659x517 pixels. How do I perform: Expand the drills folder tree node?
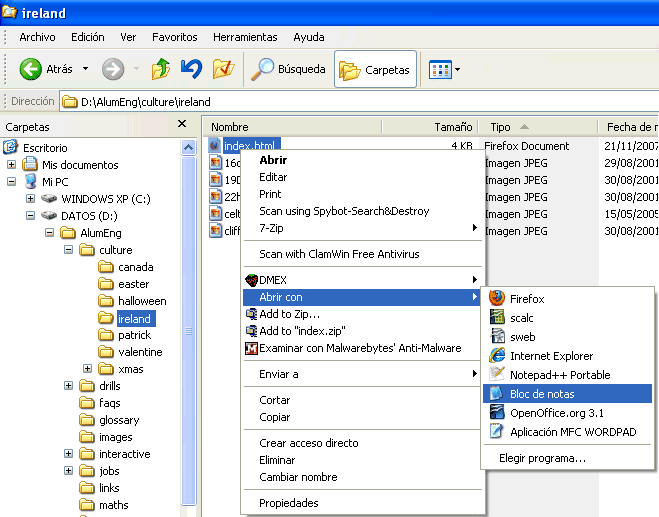pos(69,386)
